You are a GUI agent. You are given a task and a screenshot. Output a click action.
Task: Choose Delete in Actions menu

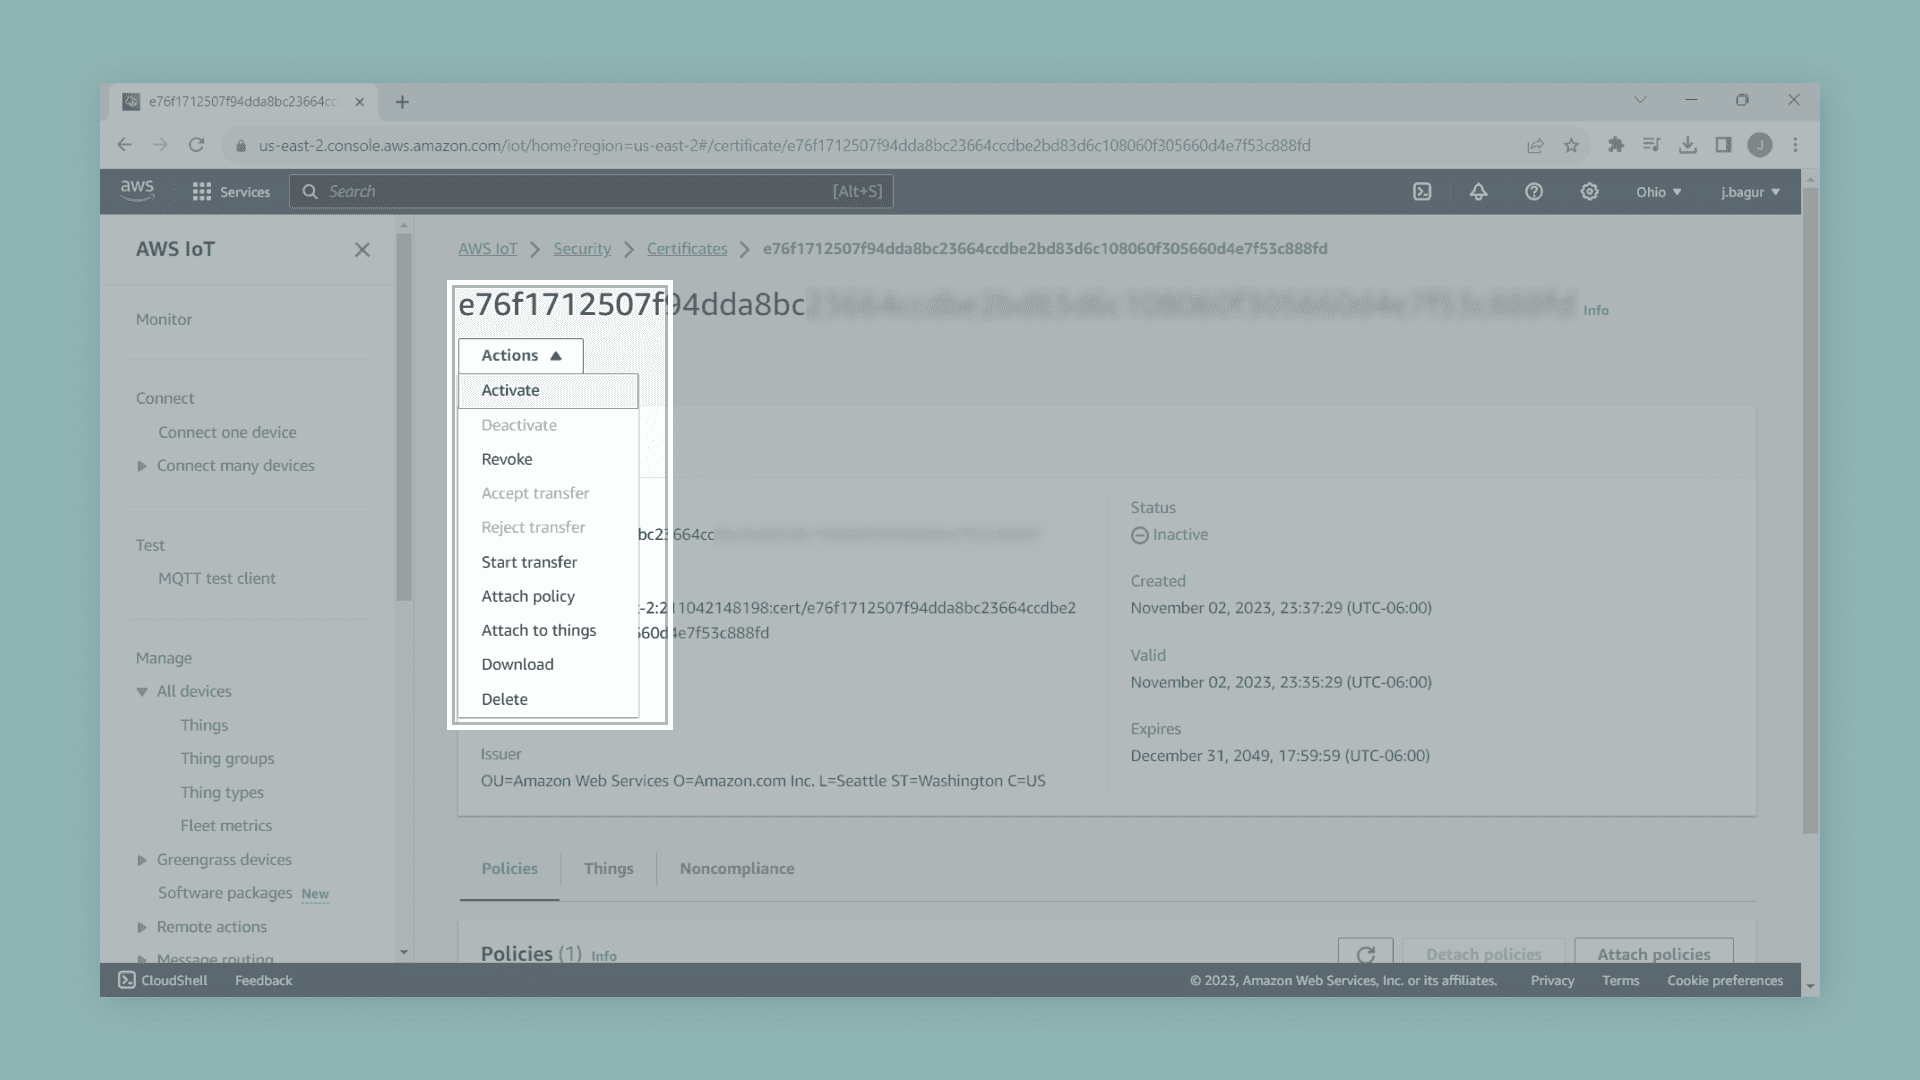click(548, 699)
